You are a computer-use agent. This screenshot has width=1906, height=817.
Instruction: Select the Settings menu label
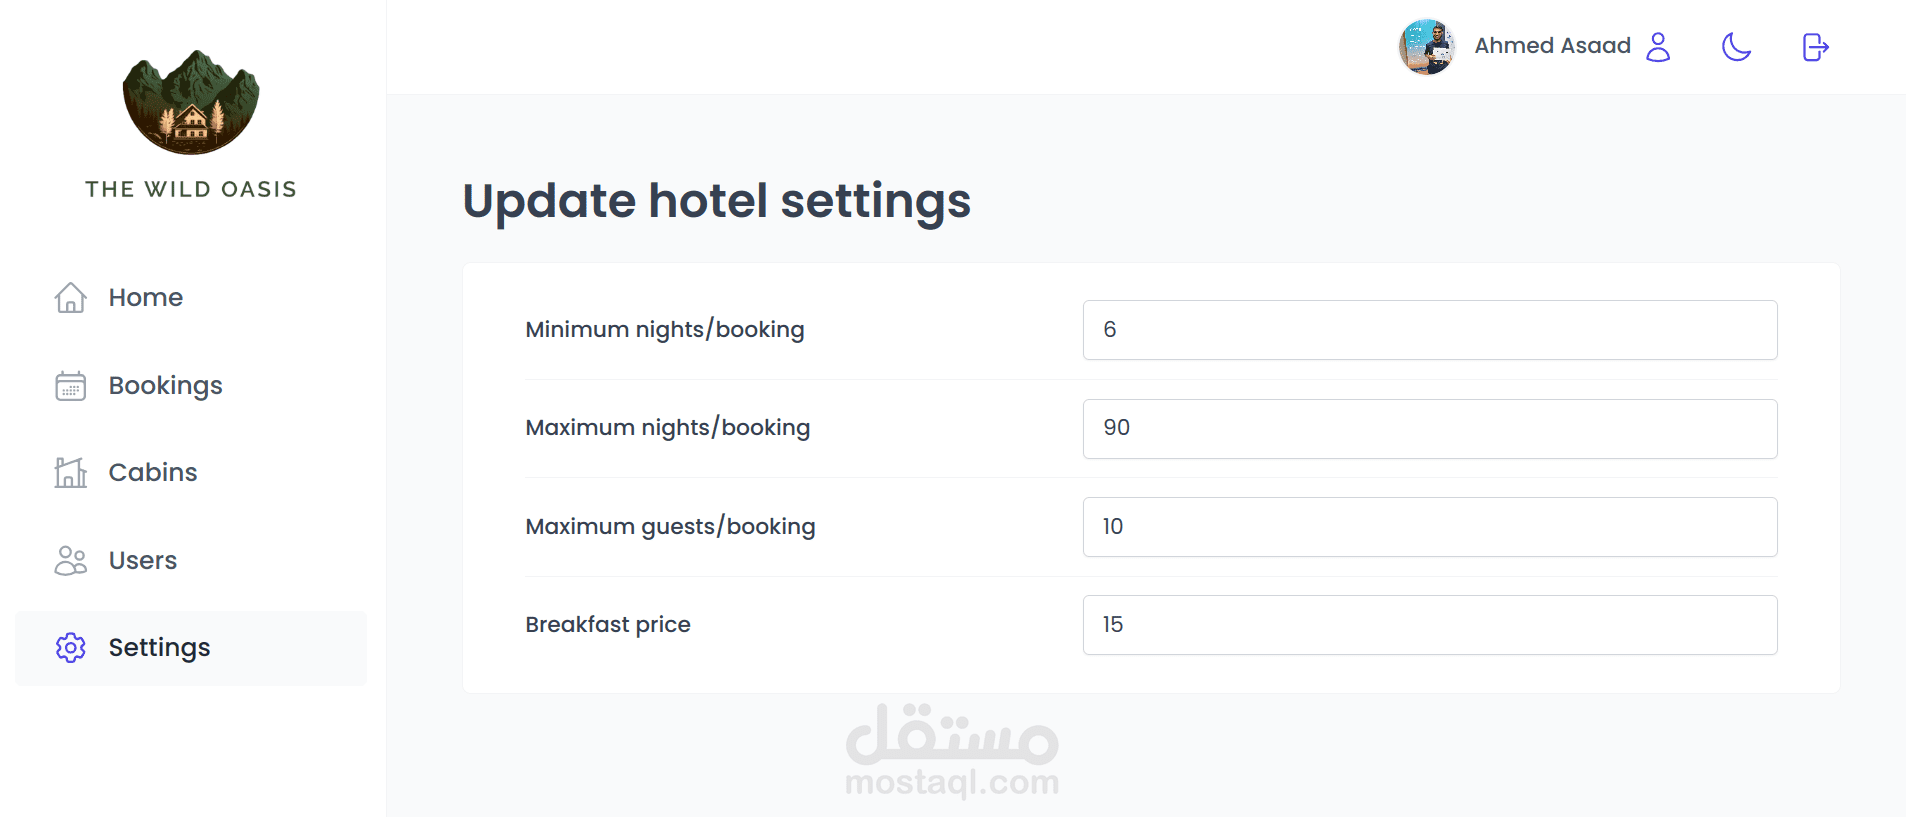pos(159,648)
